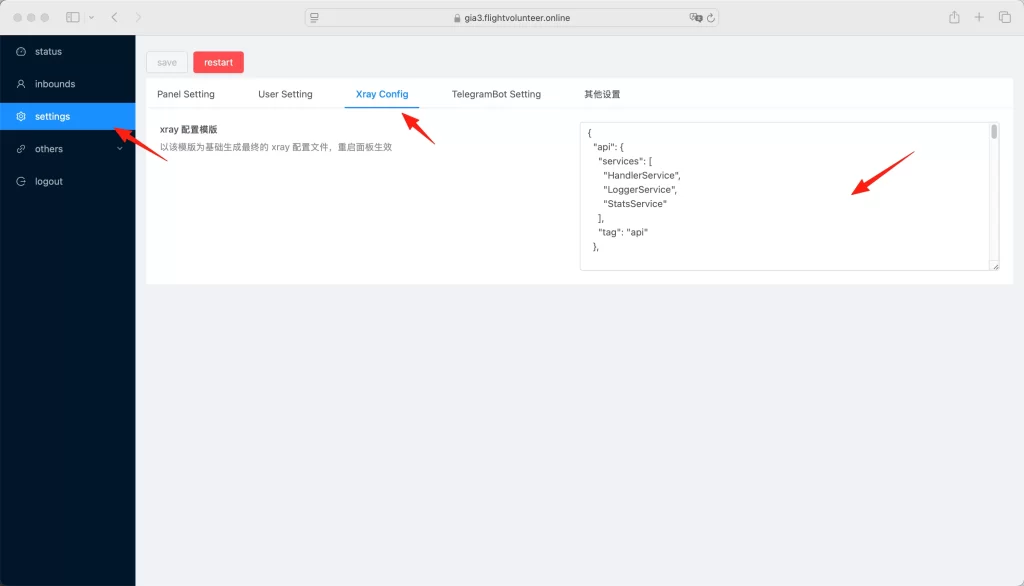
Task: Click the xray 配置模版 heading text
Action: click(x=189, y=130)
